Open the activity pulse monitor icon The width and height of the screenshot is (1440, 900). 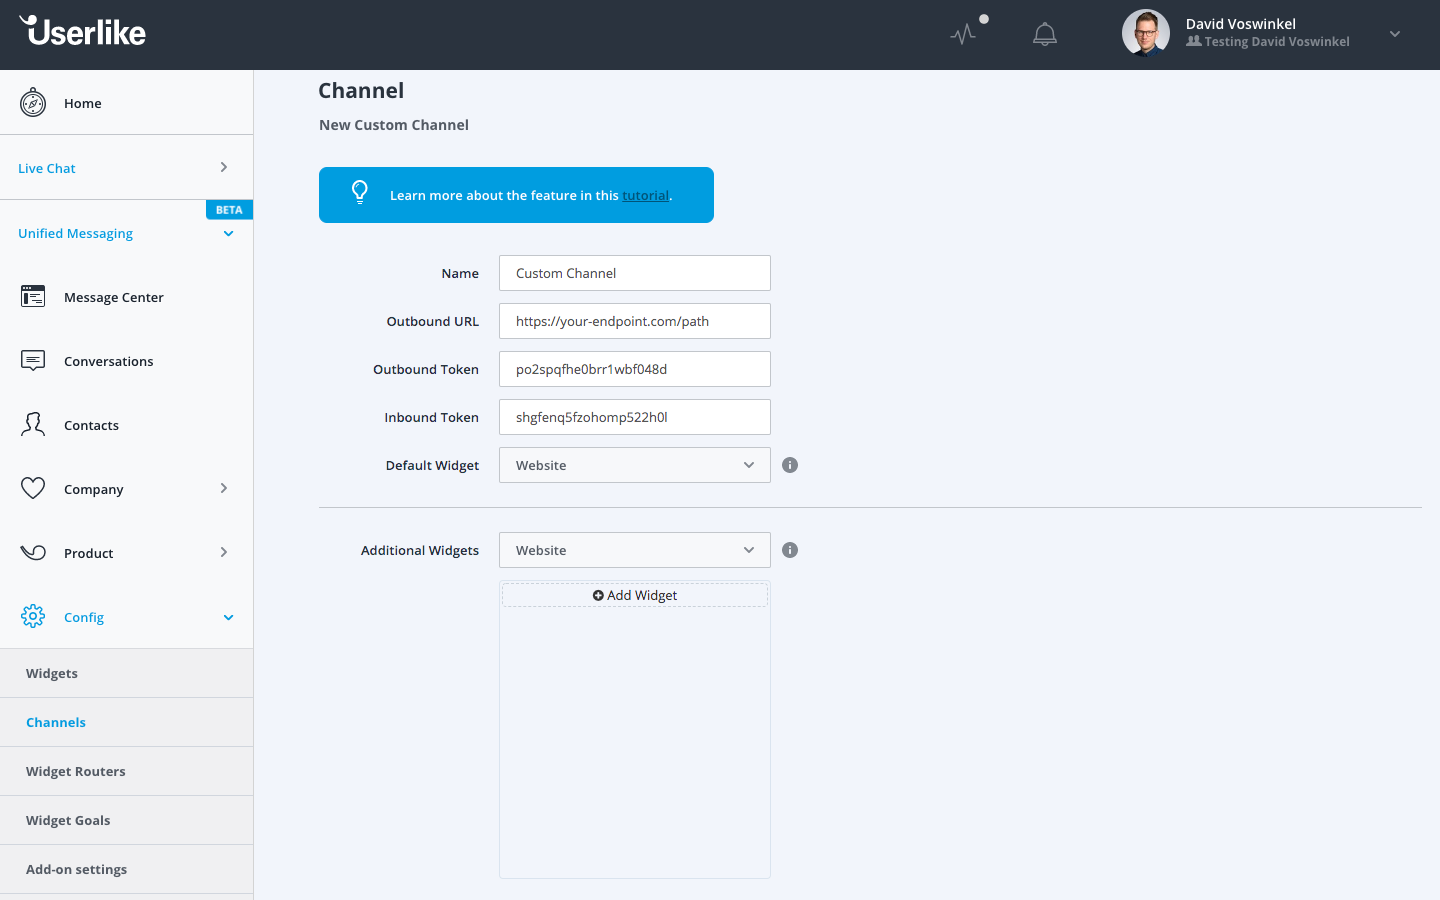point(963,35)
